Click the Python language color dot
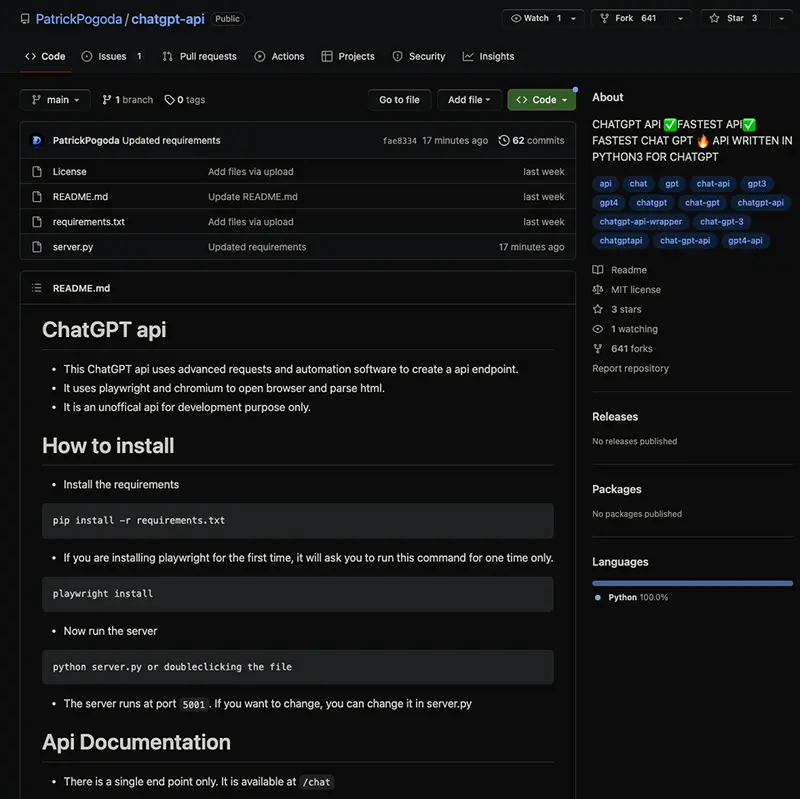 tap(597, 597)
